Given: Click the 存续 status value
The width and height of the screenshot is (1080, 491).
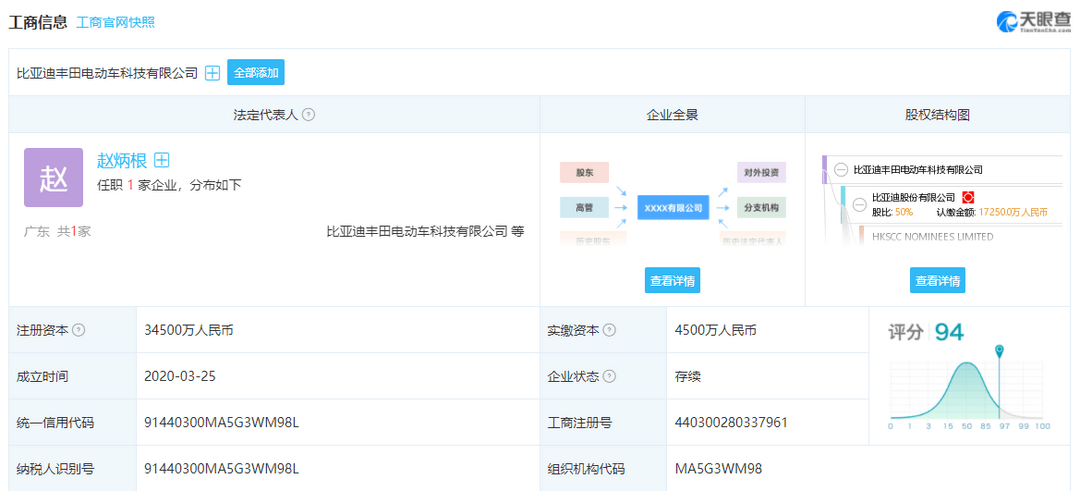Looking at the screenshot, I should coord(688,377).
